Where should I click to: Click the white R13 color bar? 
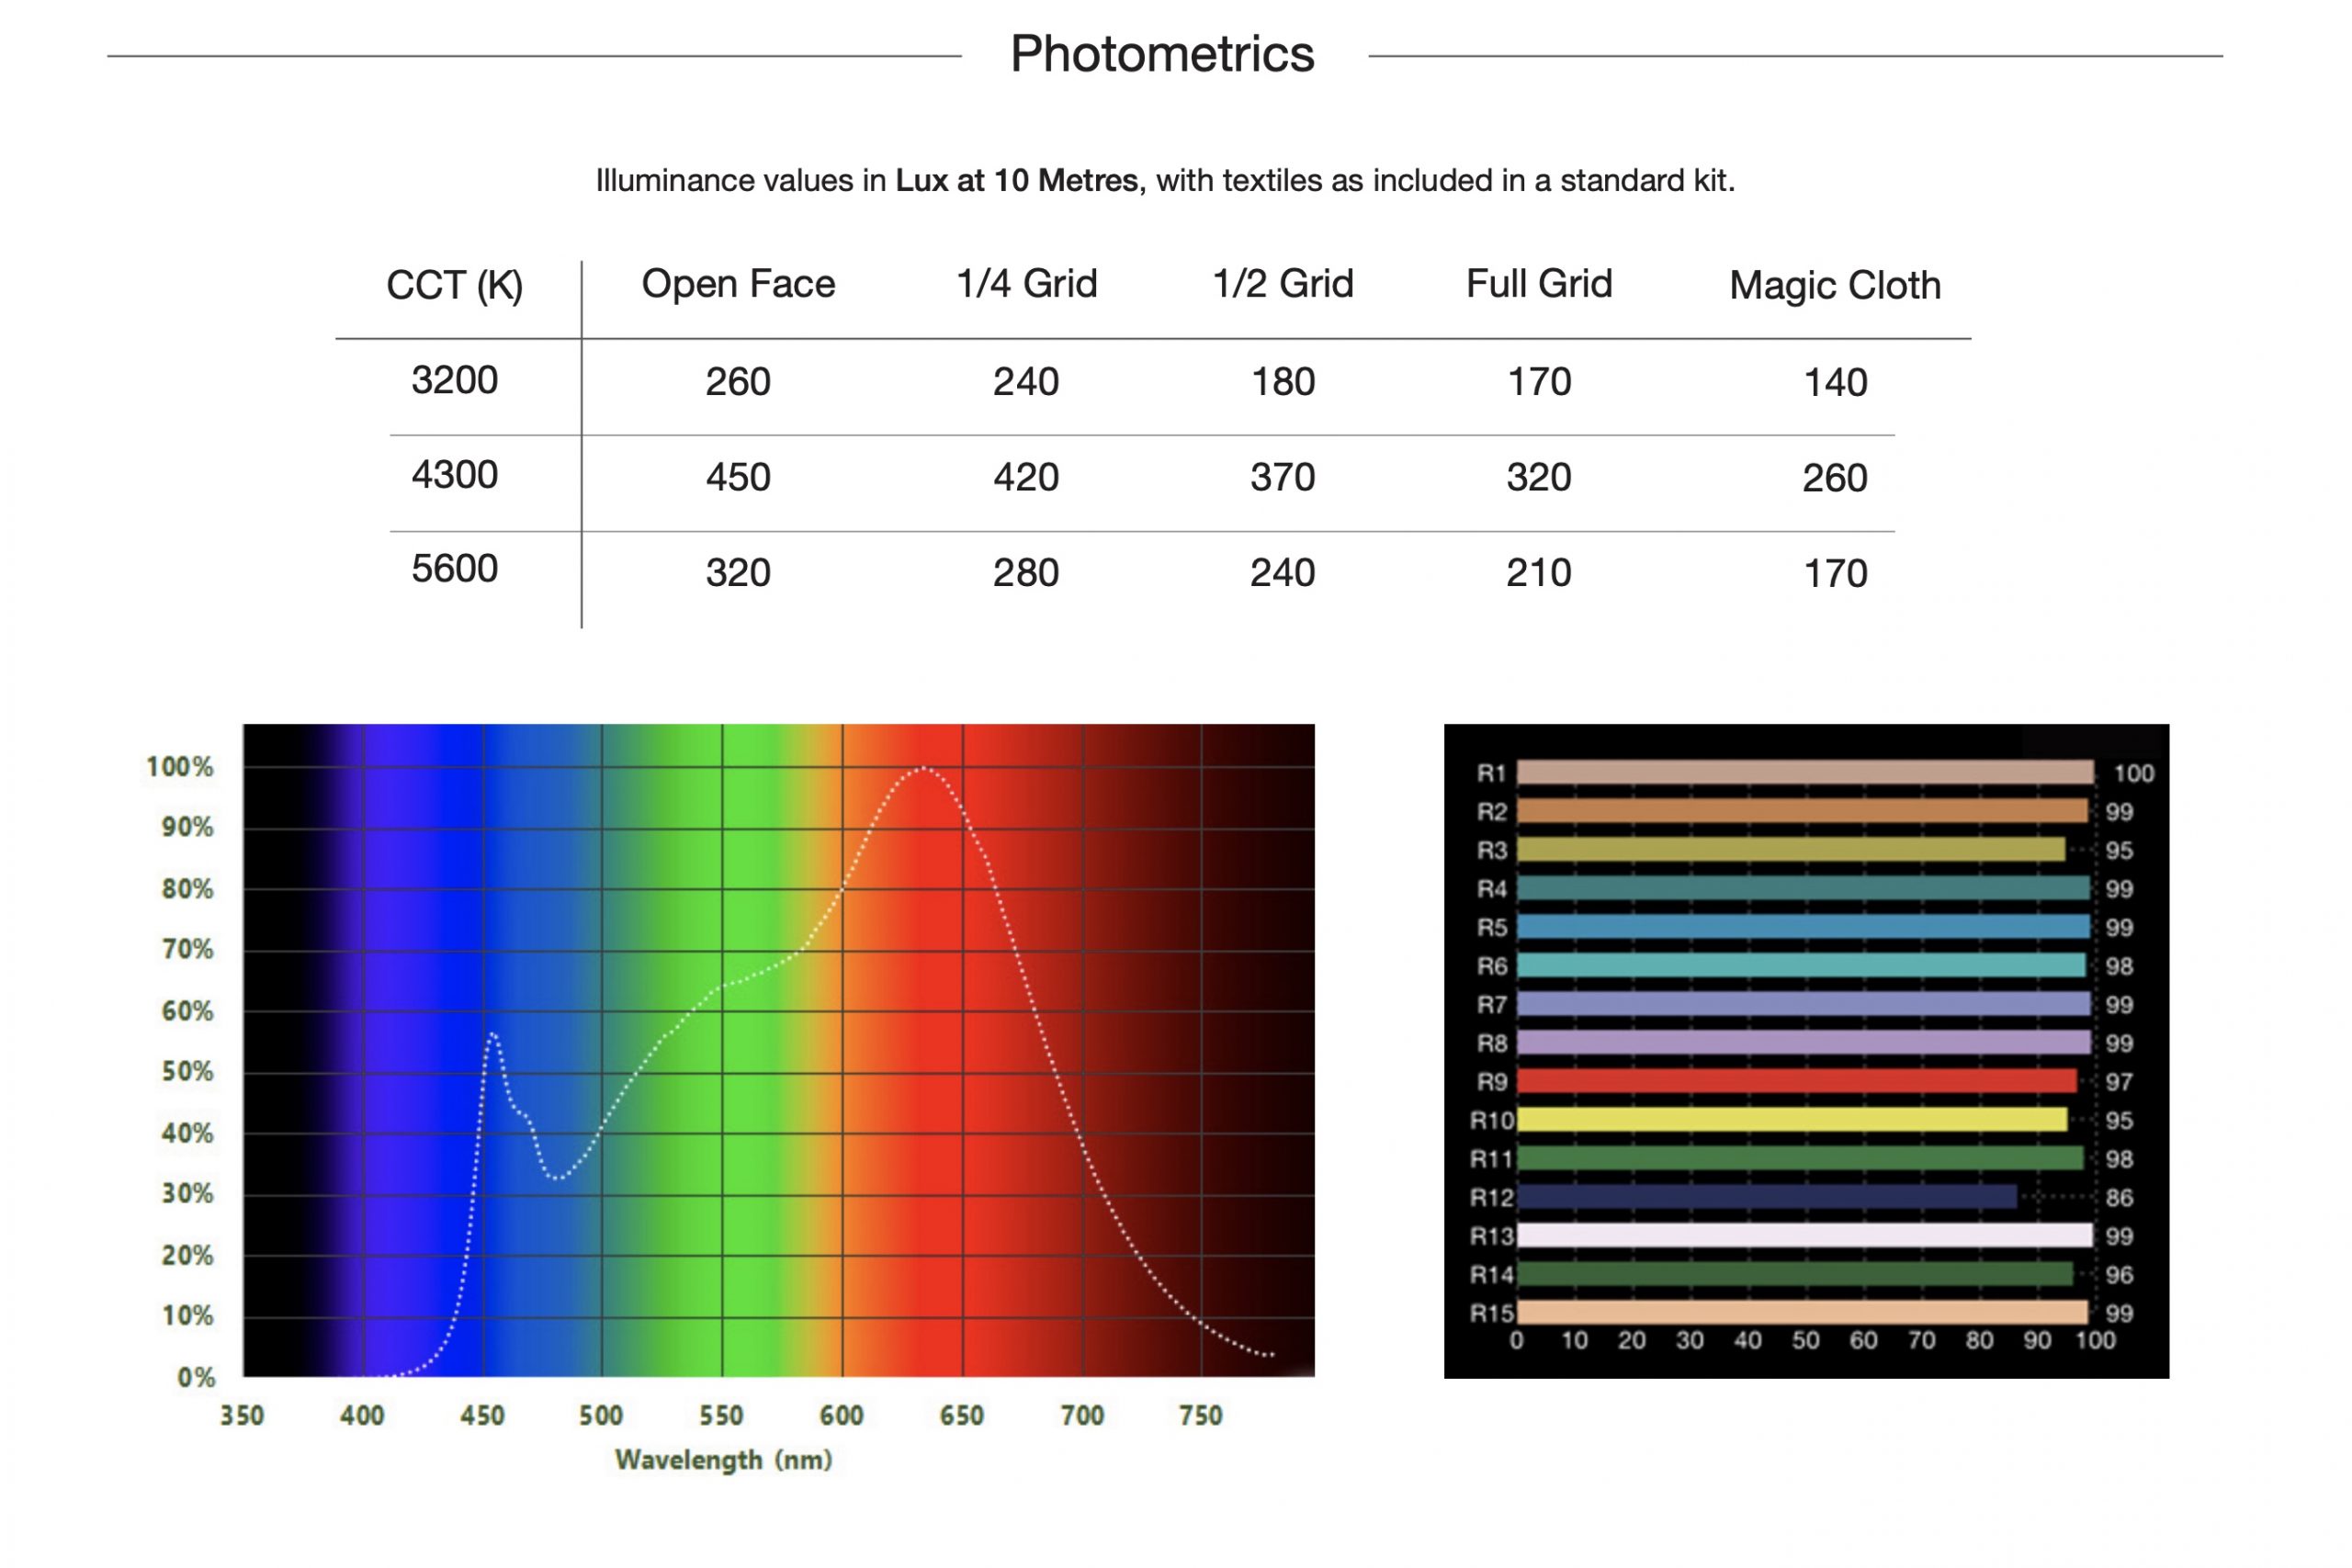(x=1804, y=1236)
